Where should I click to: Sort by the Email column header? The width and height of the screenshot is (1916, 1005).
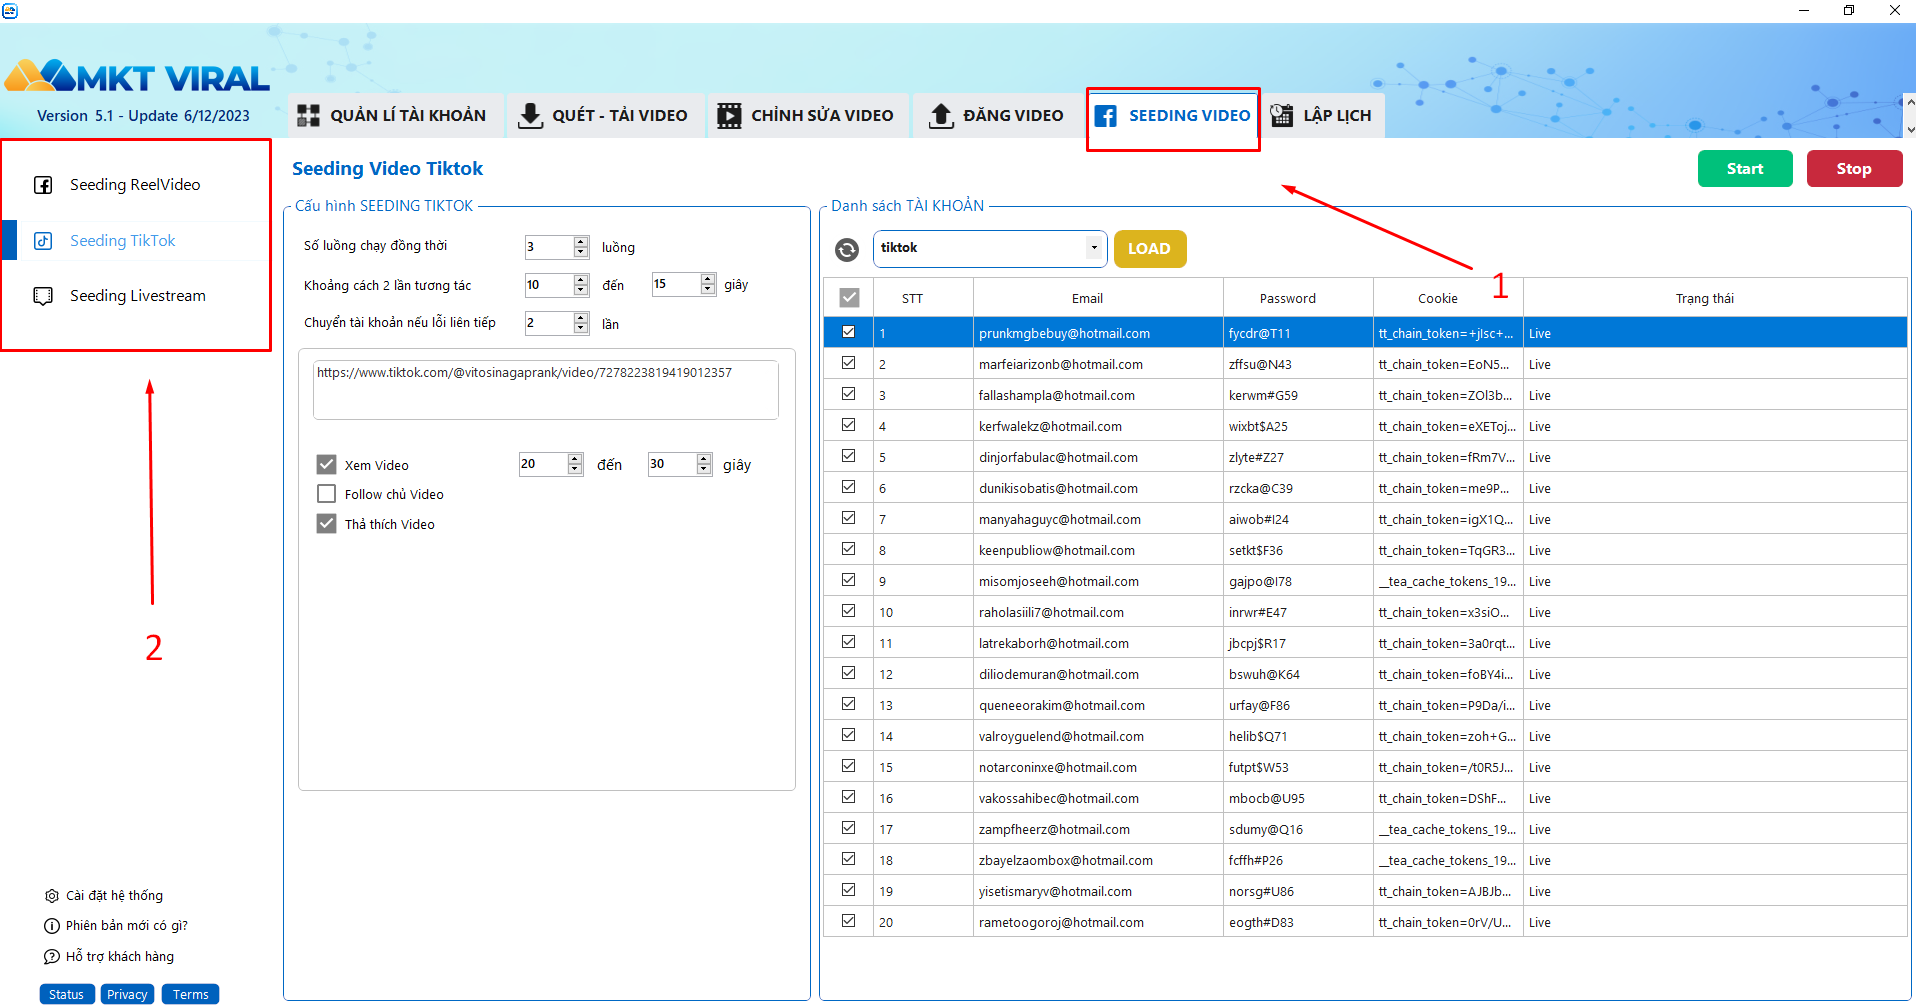click(x=1098, y=298)
